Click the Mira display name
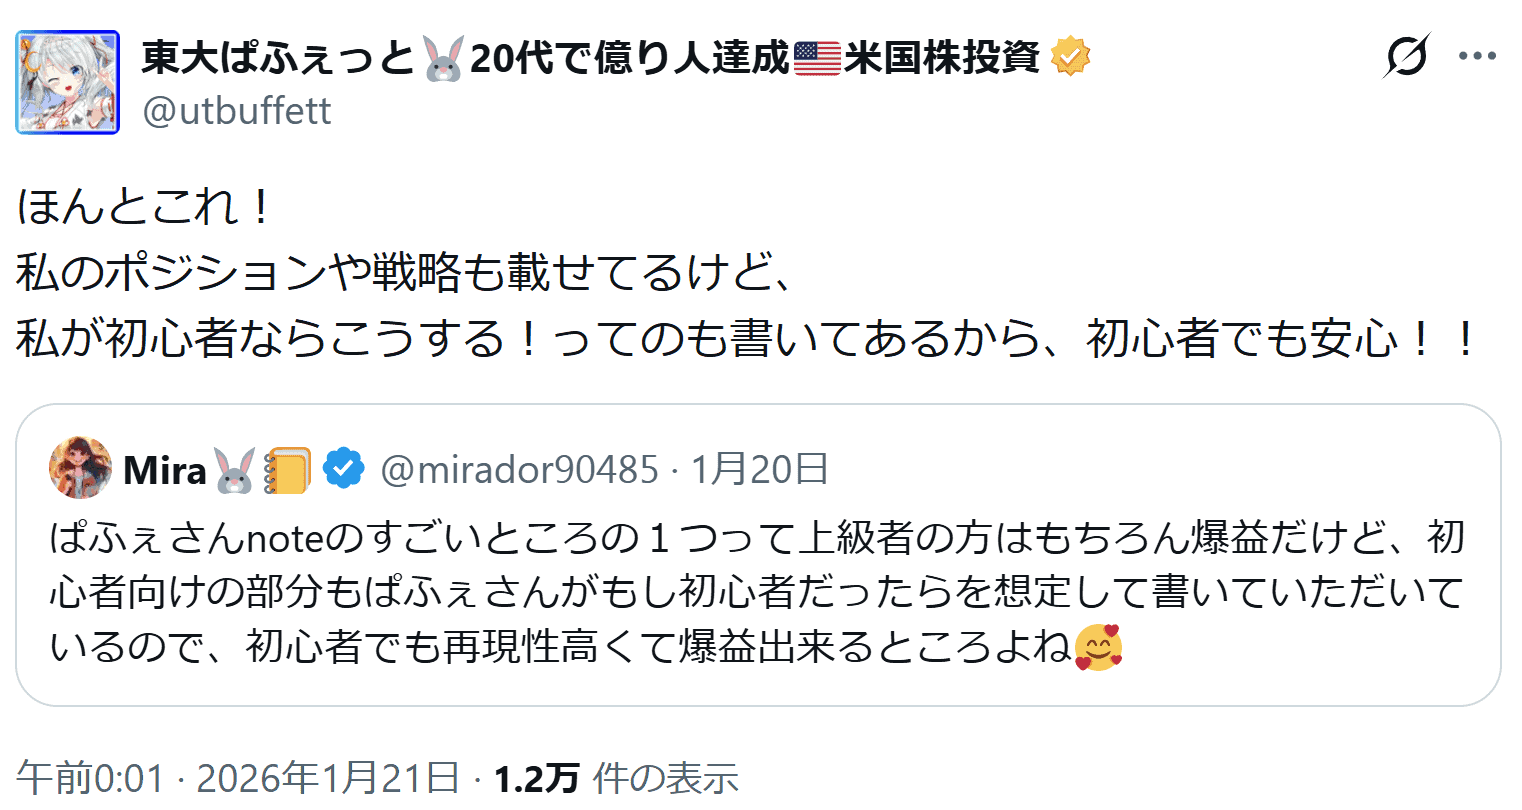The image size is (1522, 810). pyautogui.click(x=164, y=470)
